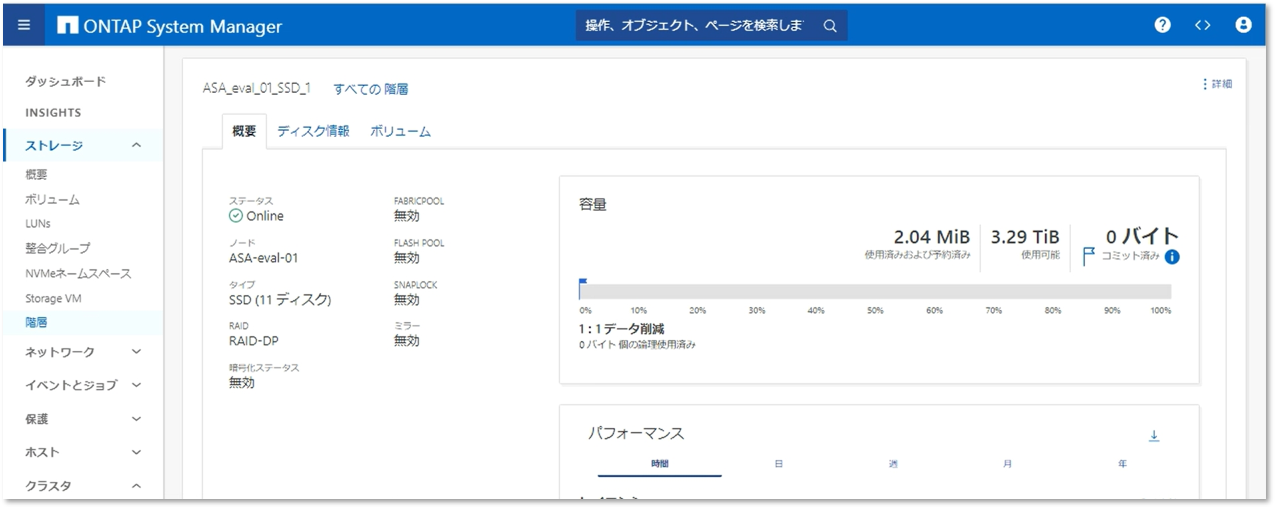Click the 無効 value under 暗号化ステータス

coord(242,383)
